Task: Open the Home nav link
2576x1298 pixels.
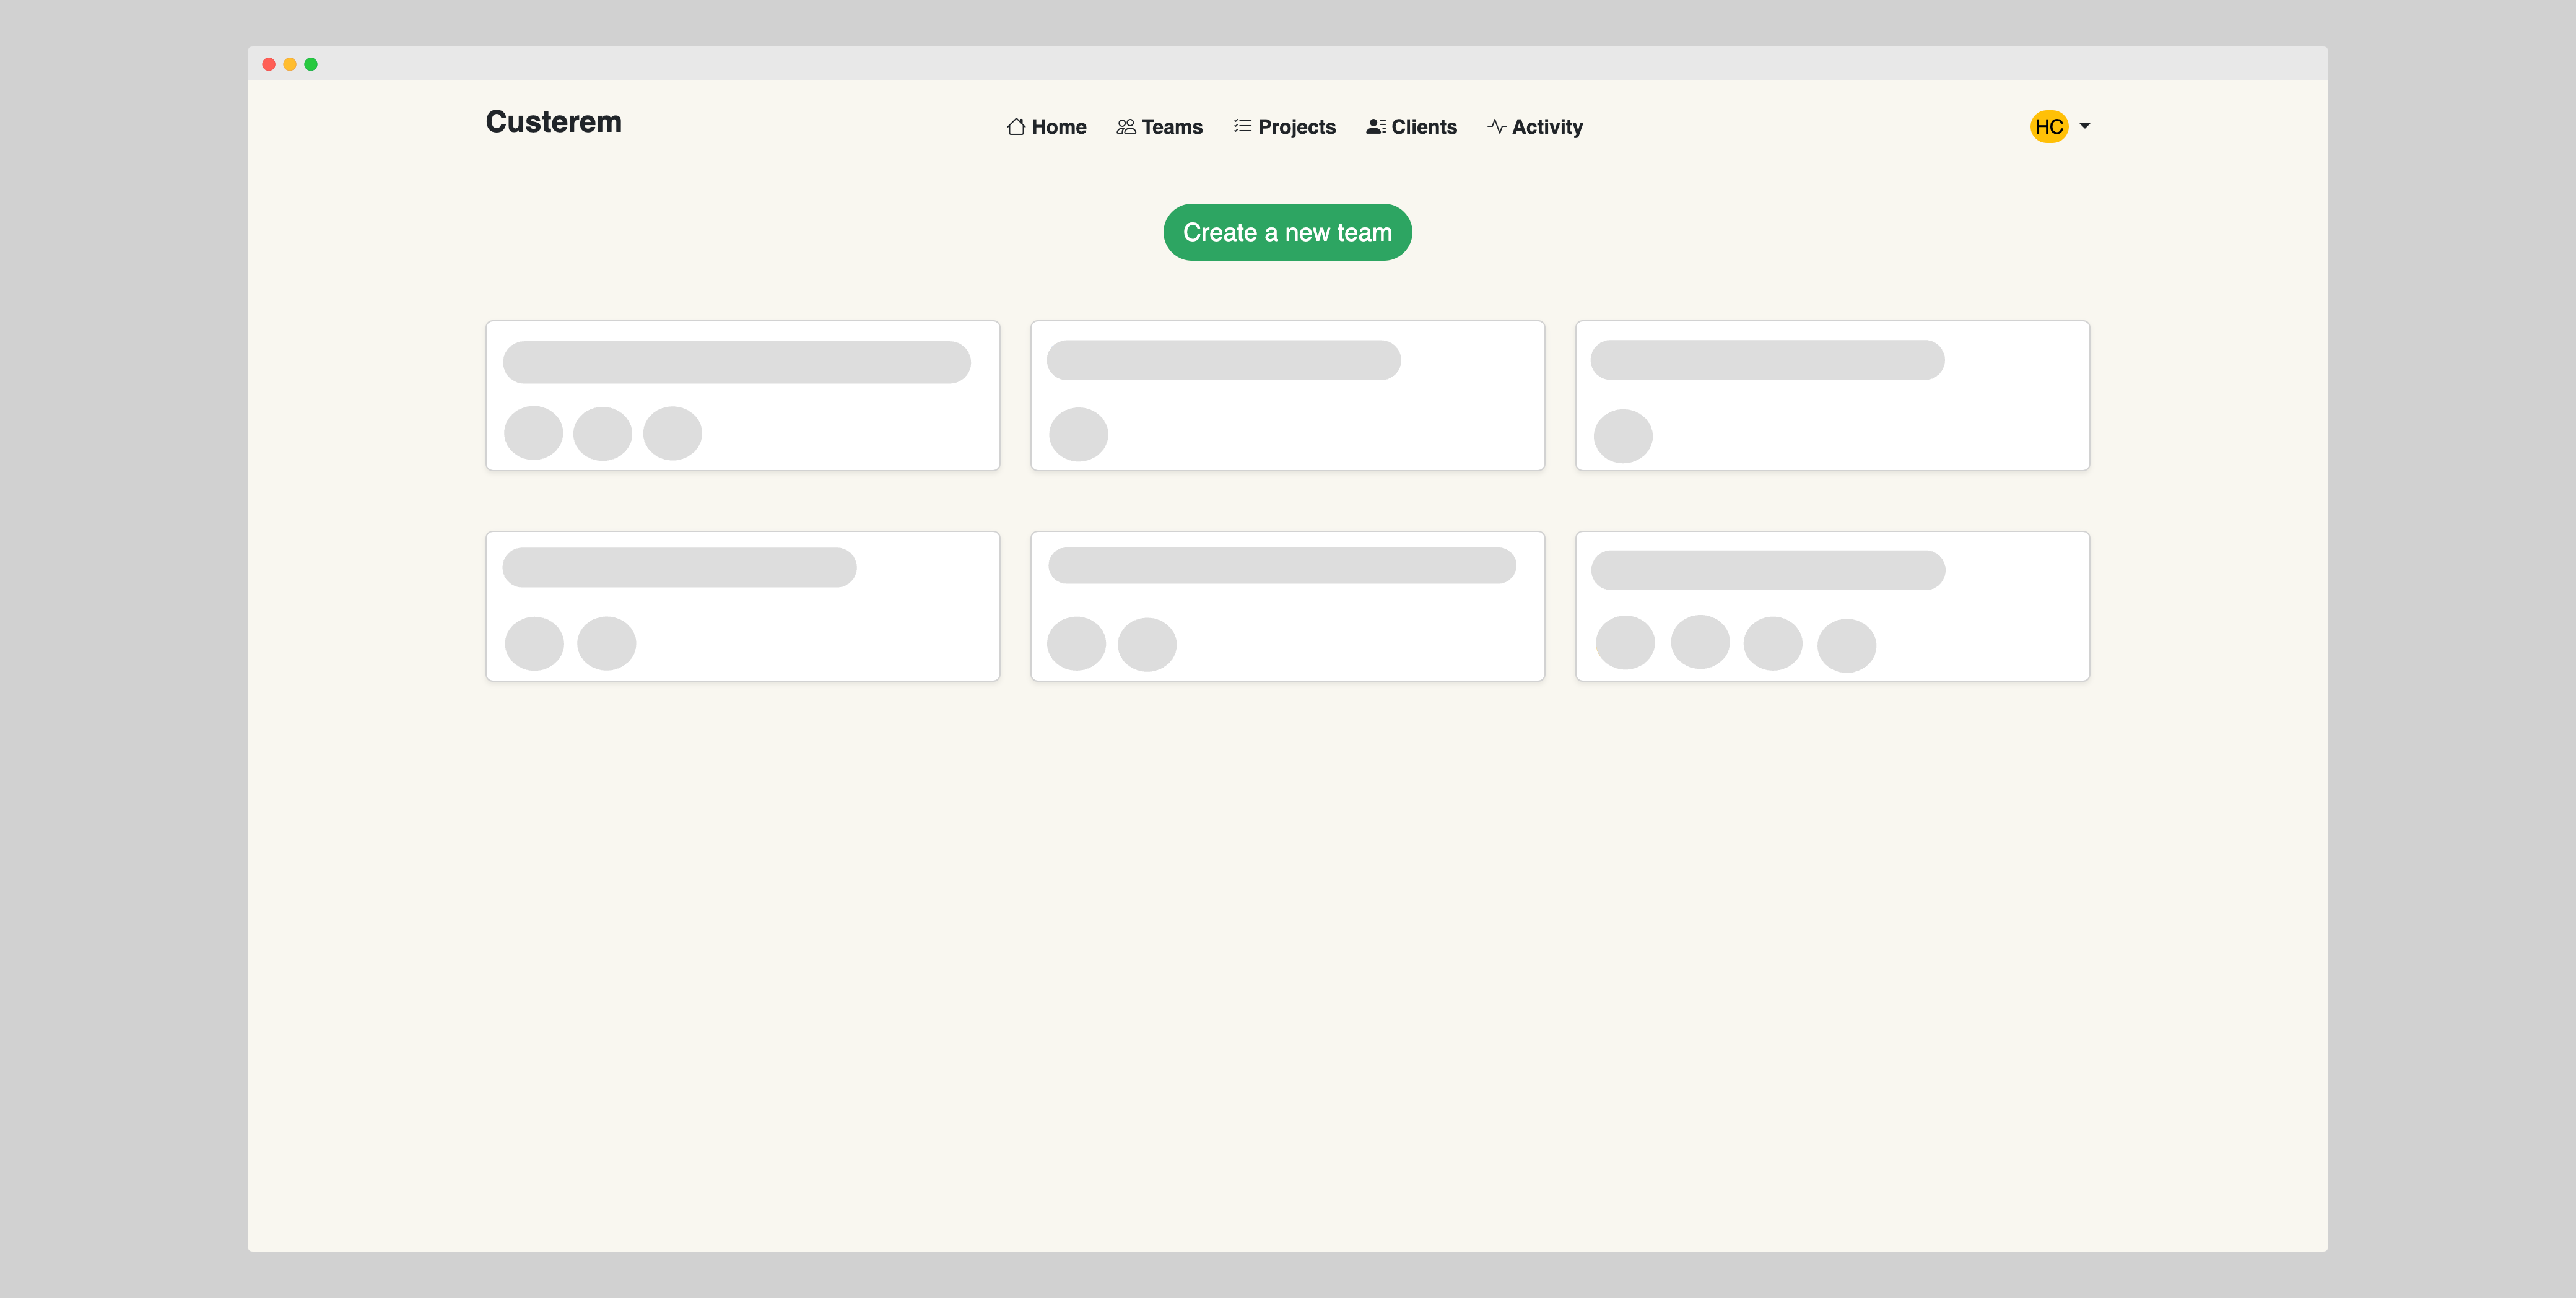Action: tap(1046, 127)
